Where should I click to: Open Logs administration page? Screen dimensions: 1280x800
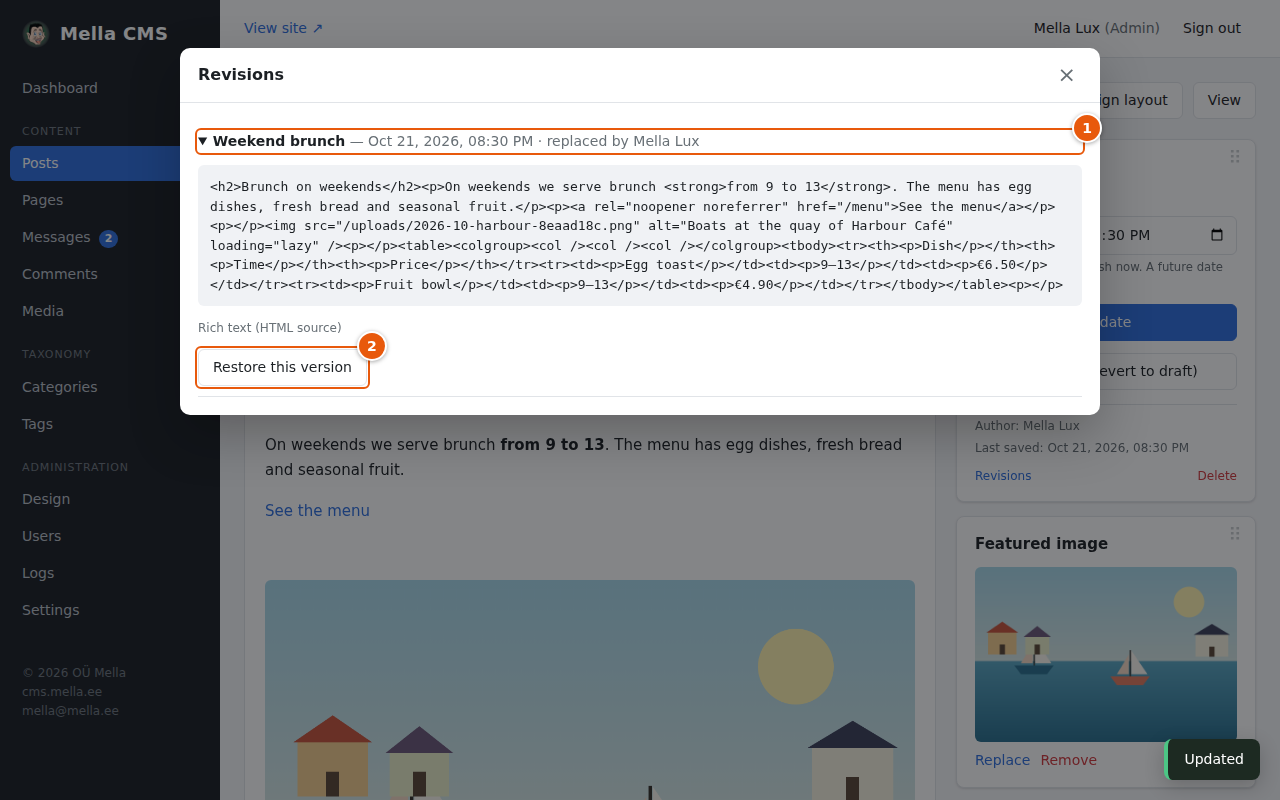[x=110, y=573]
